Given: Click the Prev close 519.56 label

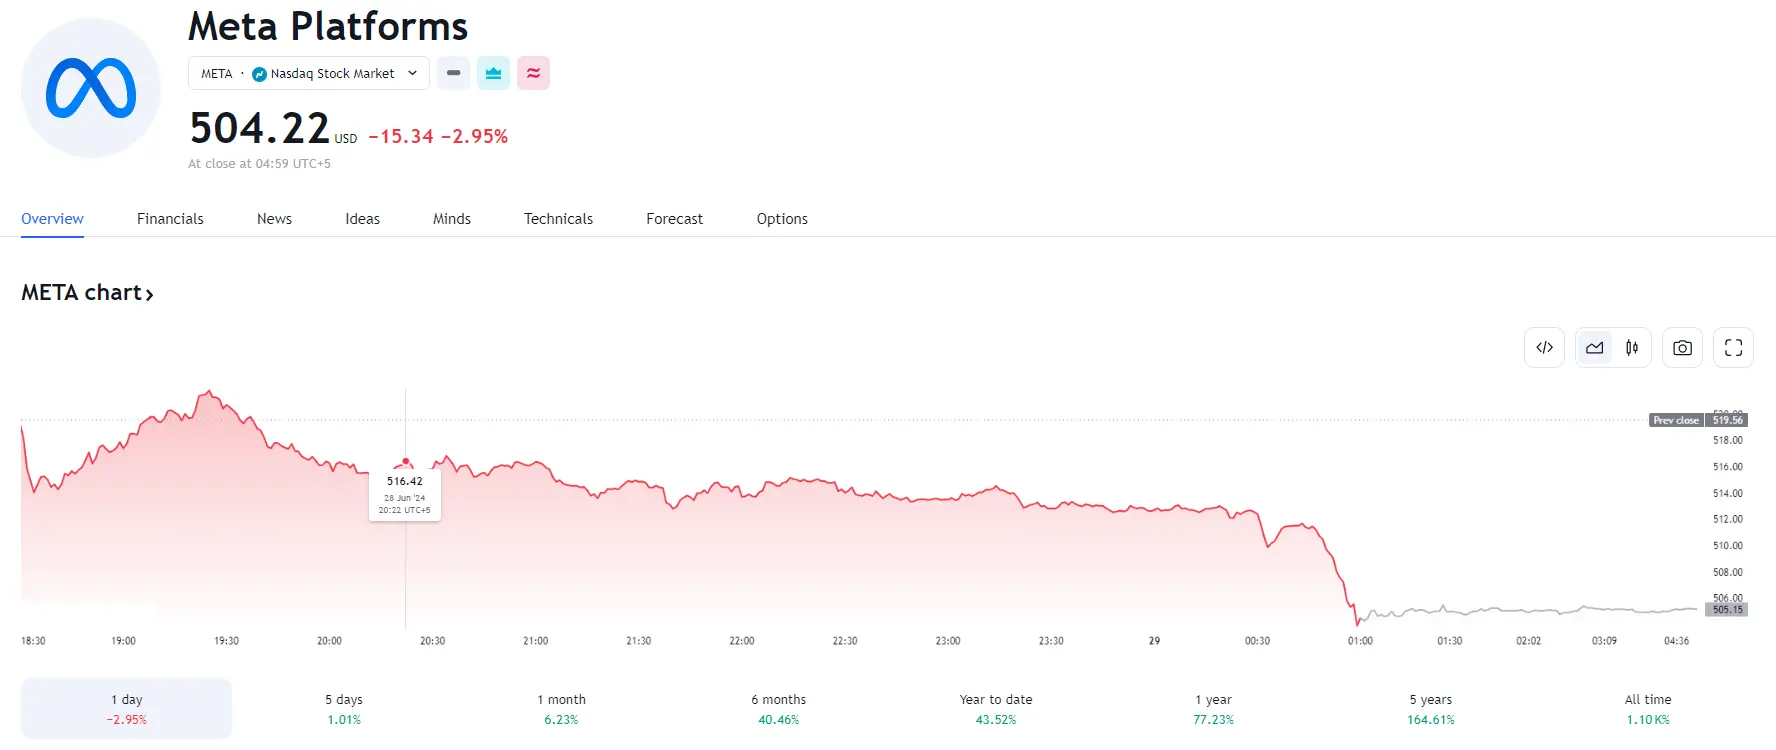Looking at the screenshot, I should click(x=1698, y=420).
